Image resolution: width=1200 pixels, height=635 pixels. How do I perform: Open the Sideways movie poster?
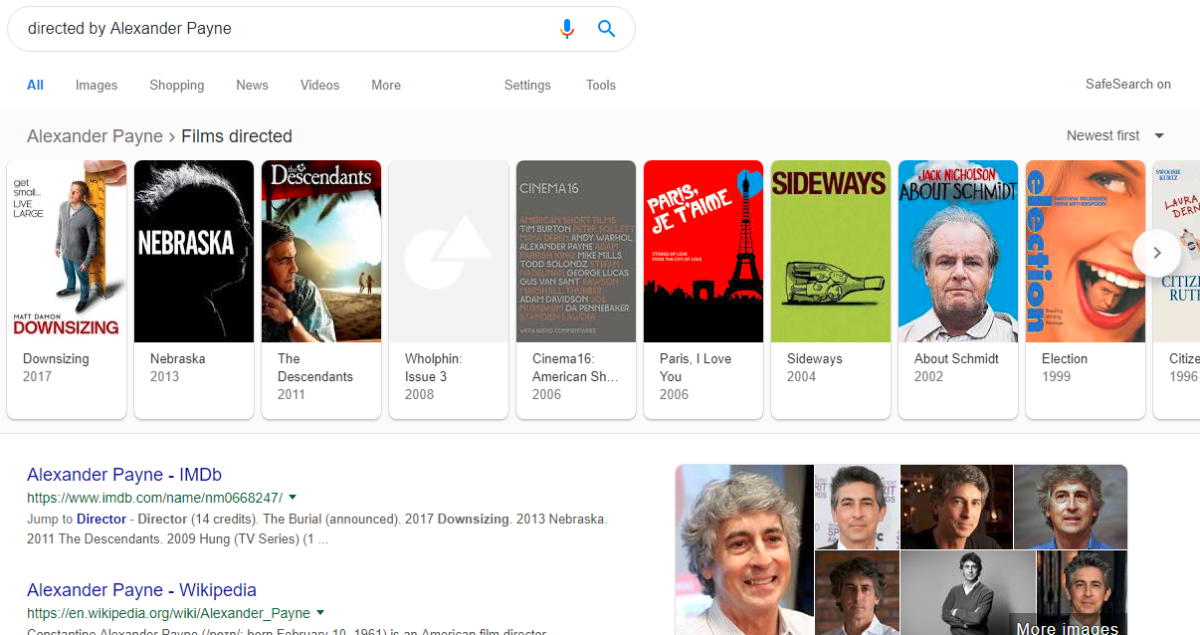[830, 251]
